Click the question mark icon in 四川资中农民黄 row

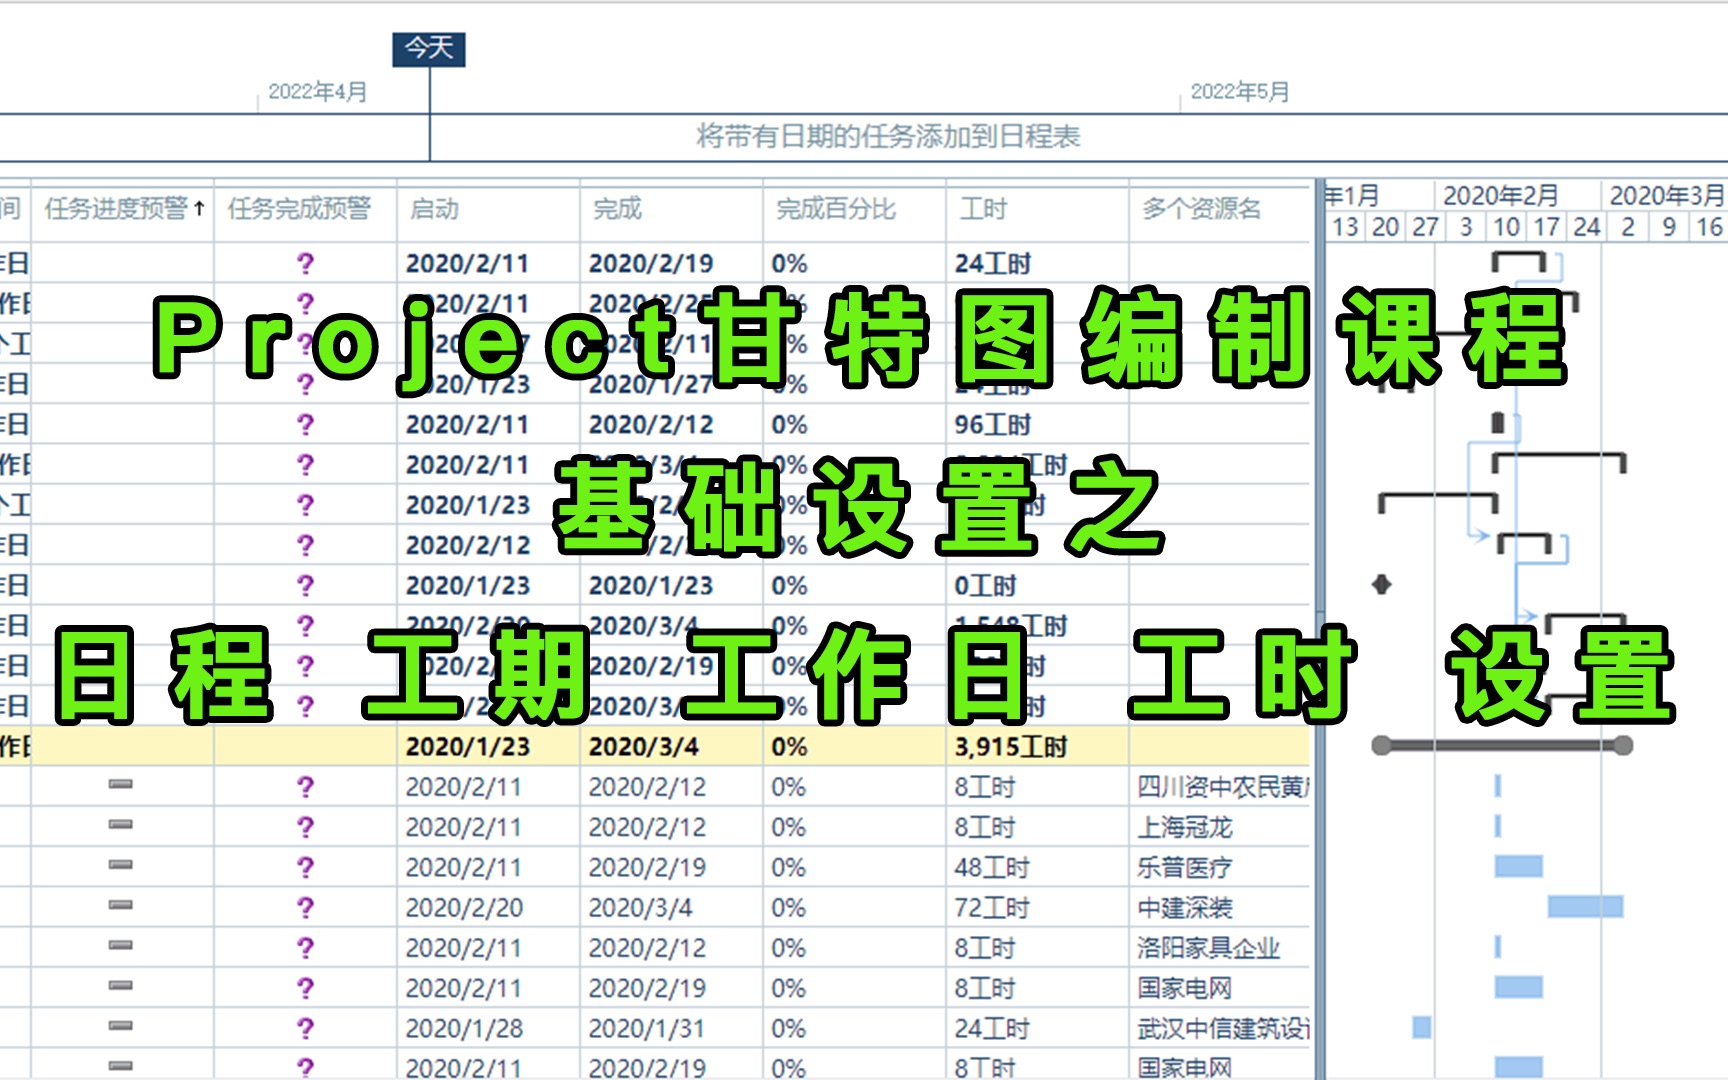[305, 787]
